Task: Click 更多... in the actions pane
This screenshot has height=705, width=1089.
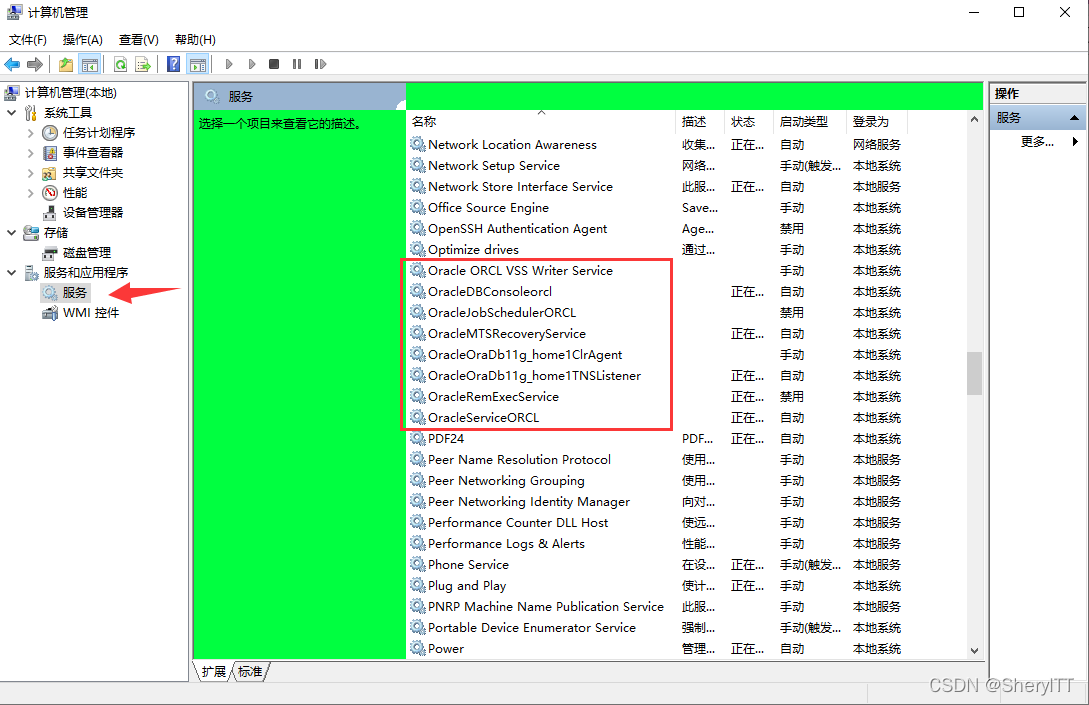Action: pos(1037,142)
